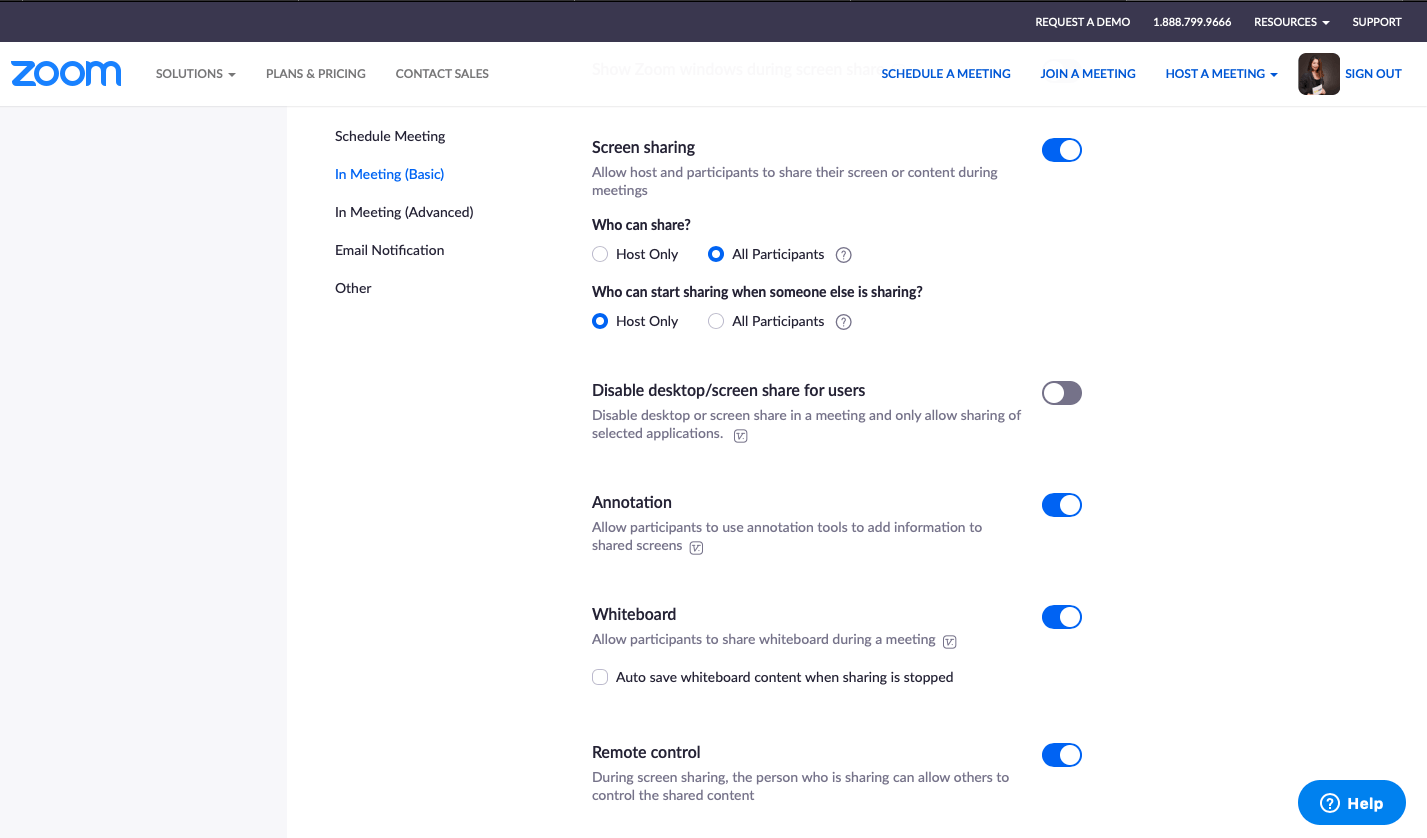Click help icon beside "All Participants" under Who can share
1427x838 pixels.
pyautogui.click(x=843, y=255)
